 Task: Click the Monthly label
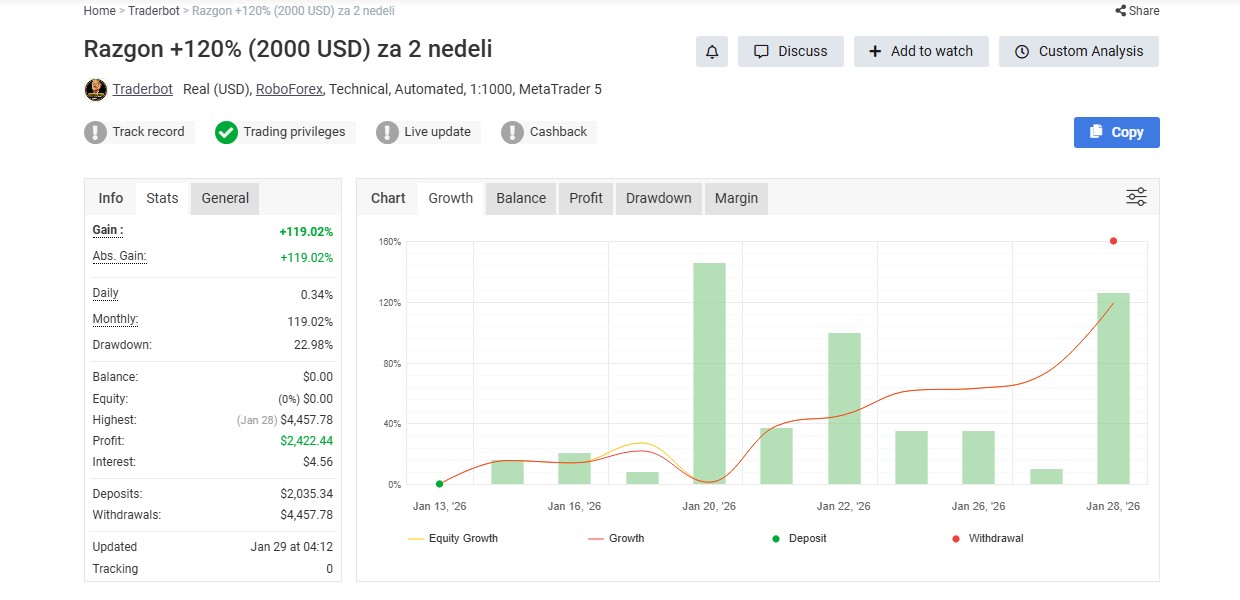(115, 319)
